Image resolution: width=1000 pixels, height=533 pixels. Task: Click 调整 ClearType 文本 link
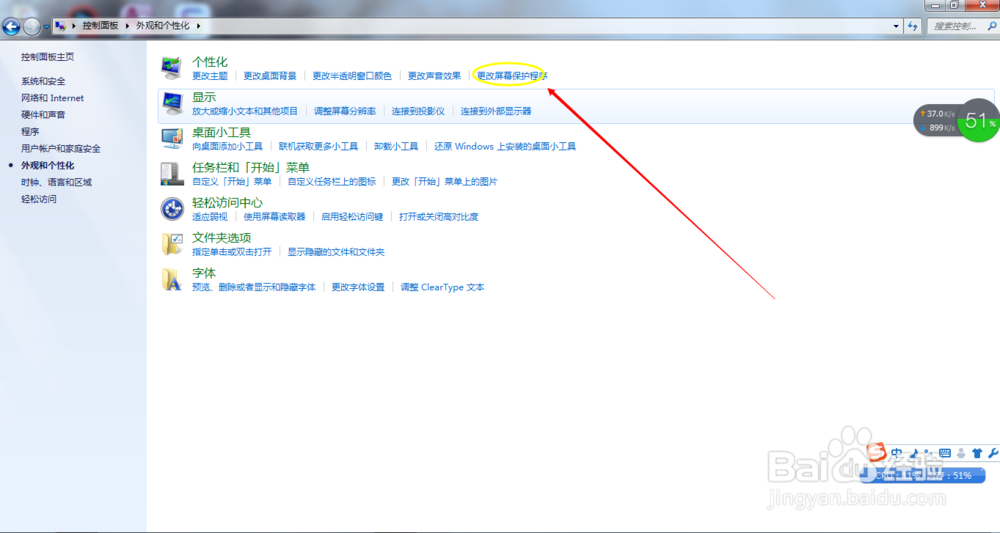[442, 288]
